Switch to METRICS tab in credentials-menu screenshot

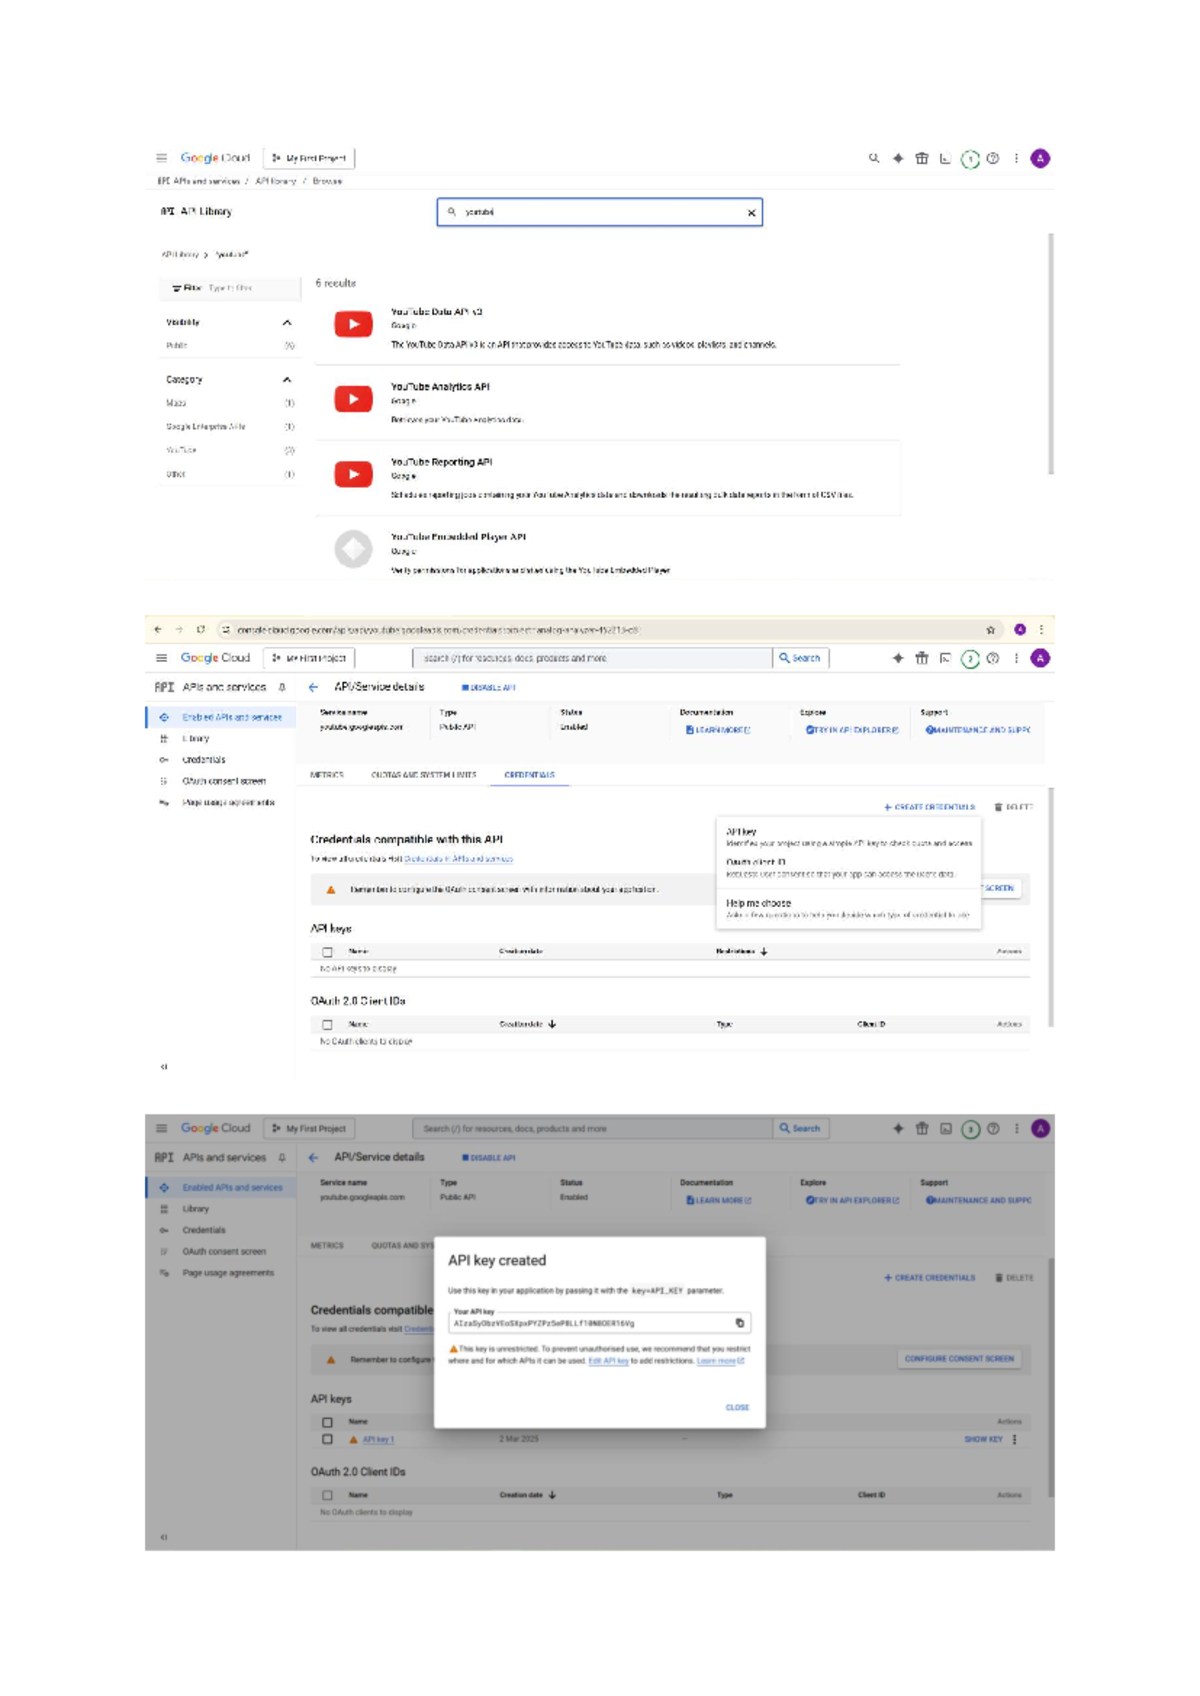pos(327,775)
